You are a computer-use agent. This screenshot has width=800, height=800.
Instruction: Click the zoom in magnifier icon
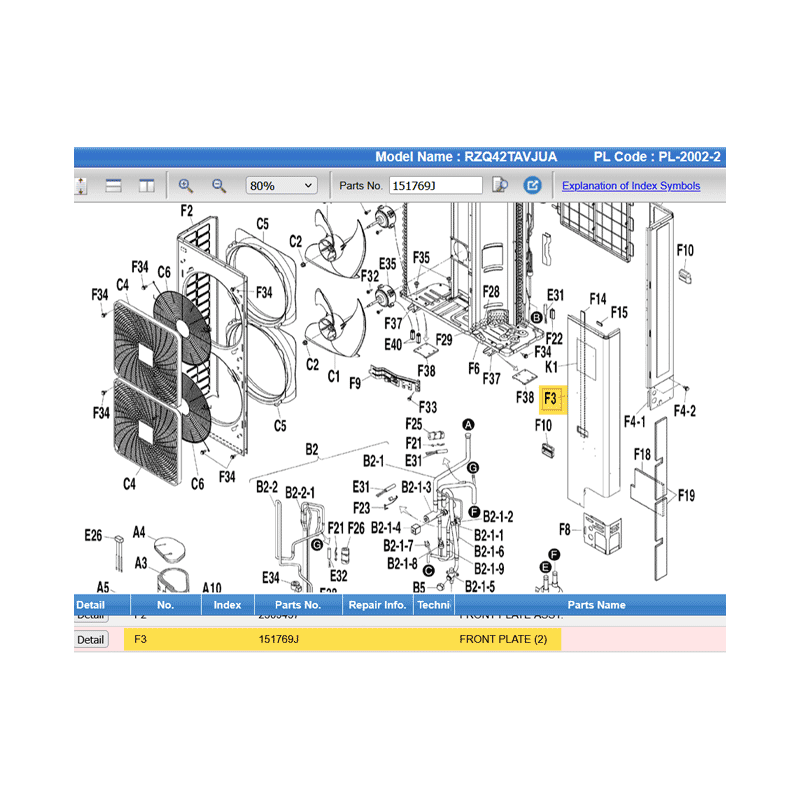coord(186,186)
